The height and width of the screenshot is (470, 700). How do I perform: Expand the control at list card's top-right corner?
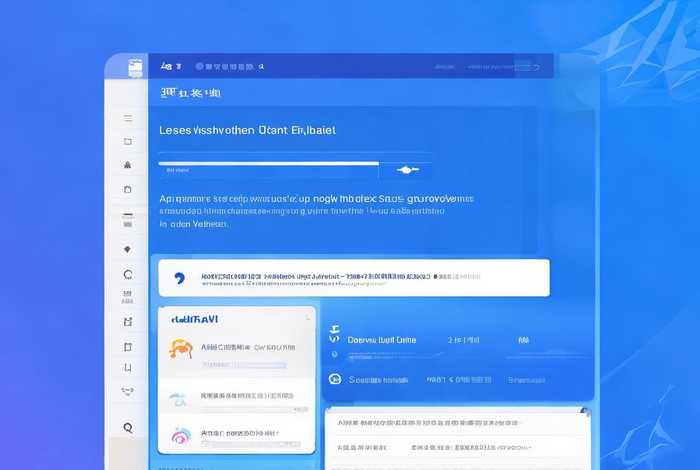(307, 317)
